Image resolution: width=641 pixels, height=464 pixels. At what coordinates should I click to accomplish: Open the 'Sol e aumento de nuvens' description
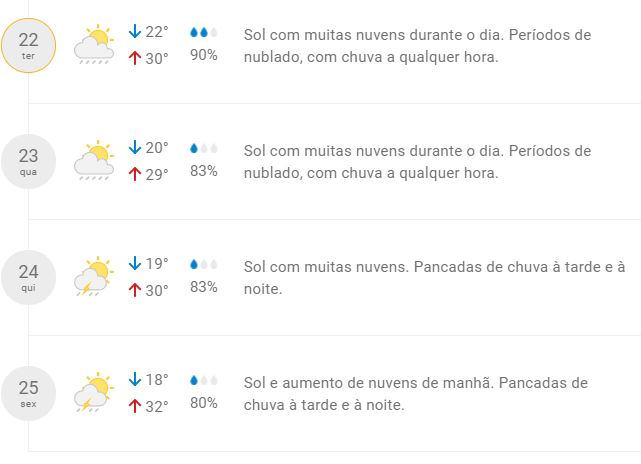point(415,393)
